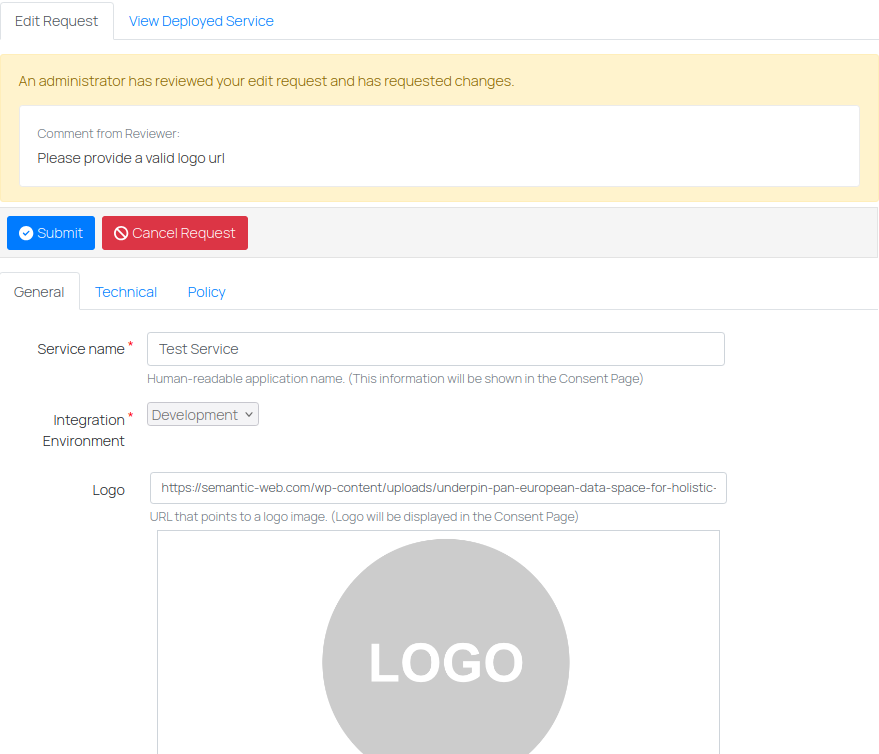Click the Logo field label

click(108, 490)
